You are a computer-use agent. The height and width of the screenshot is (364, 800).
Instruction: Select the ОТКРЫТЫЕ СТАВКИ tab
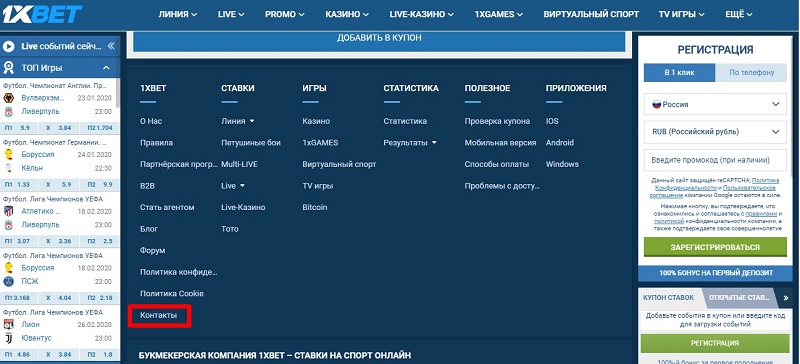pos(739,297)
